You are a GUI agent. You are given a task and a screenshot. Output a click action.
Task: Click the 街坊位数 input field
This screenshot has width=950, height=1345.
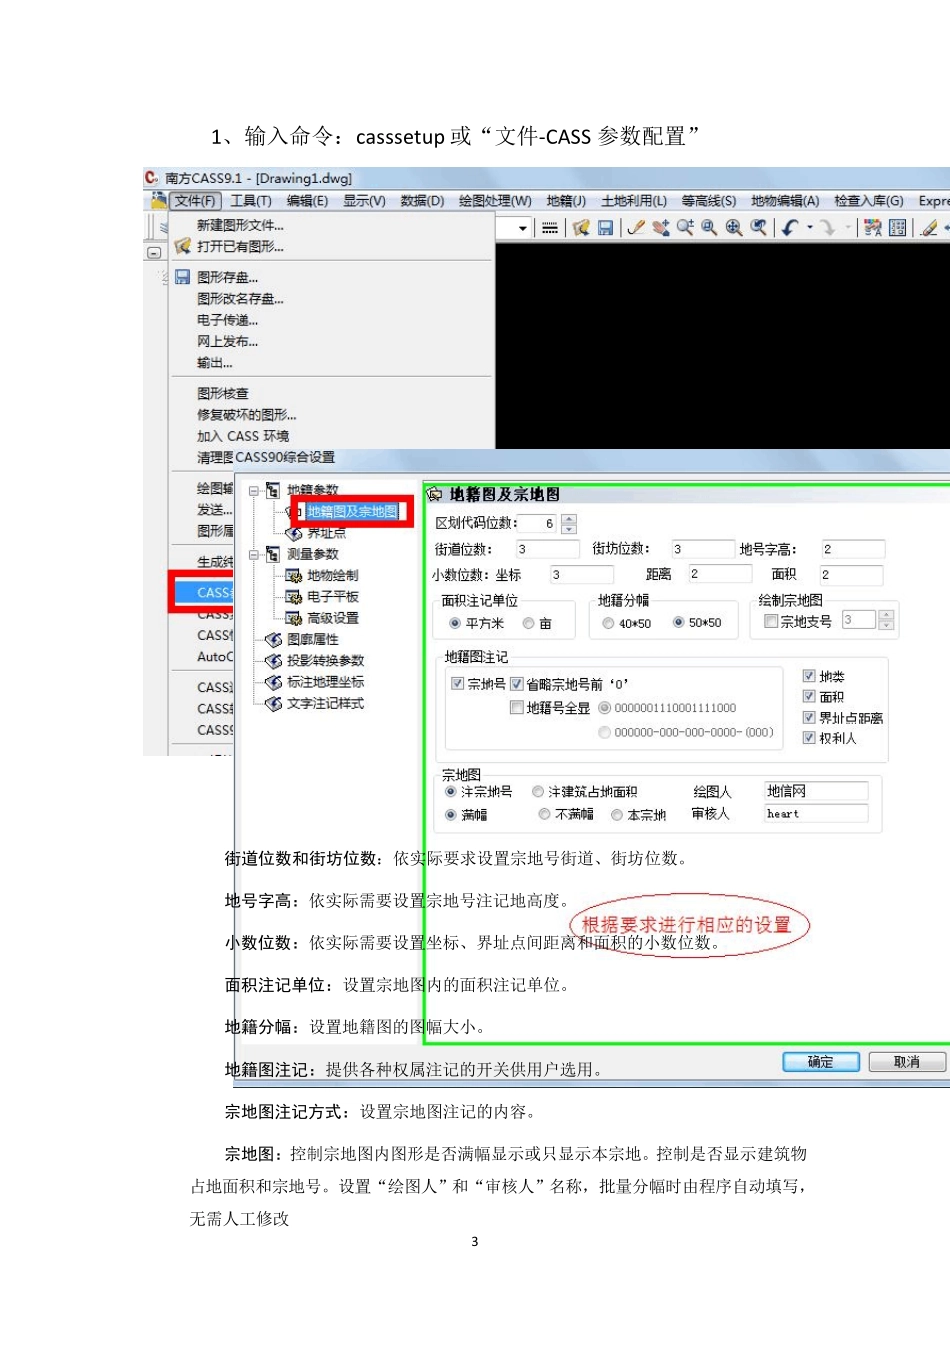point(702,549)
